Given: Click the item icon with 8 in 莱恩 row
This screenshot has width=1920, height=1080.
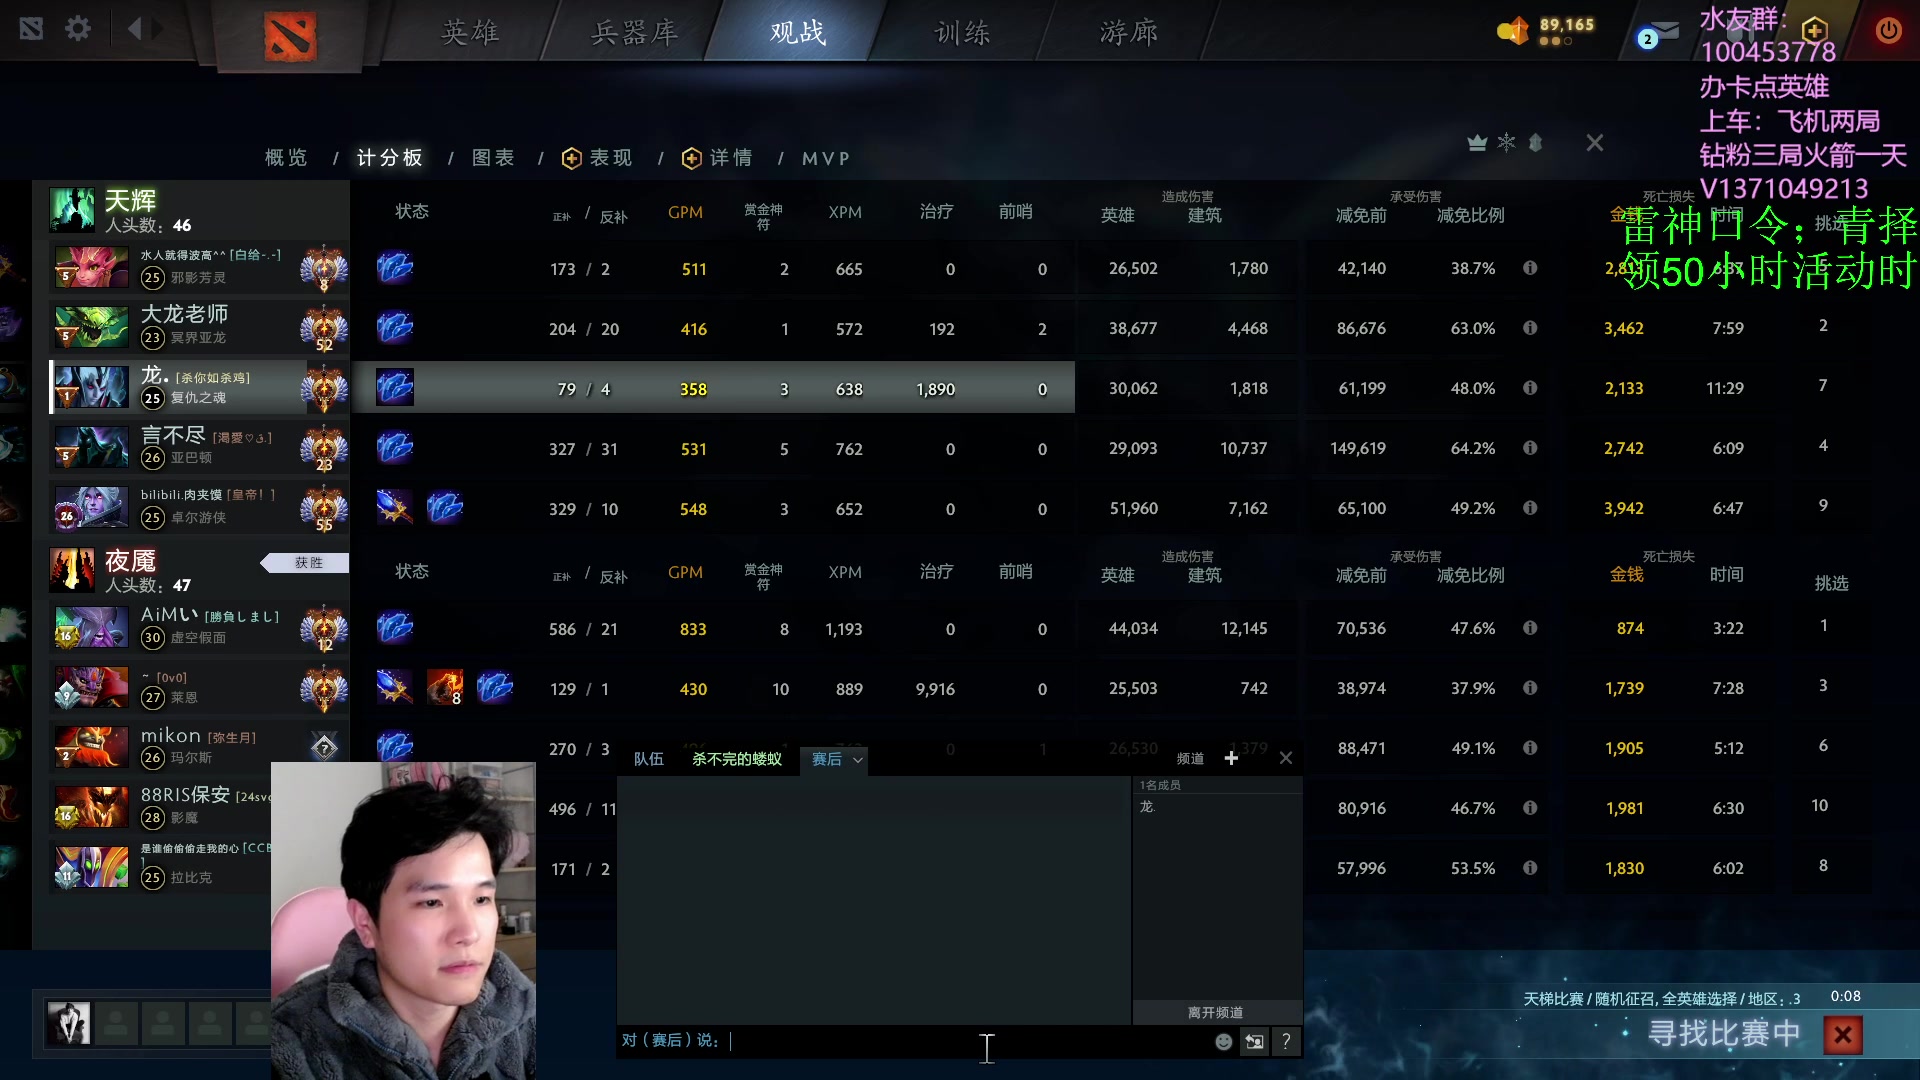Looking at the screenshot, I should click(x=445, y=687).
